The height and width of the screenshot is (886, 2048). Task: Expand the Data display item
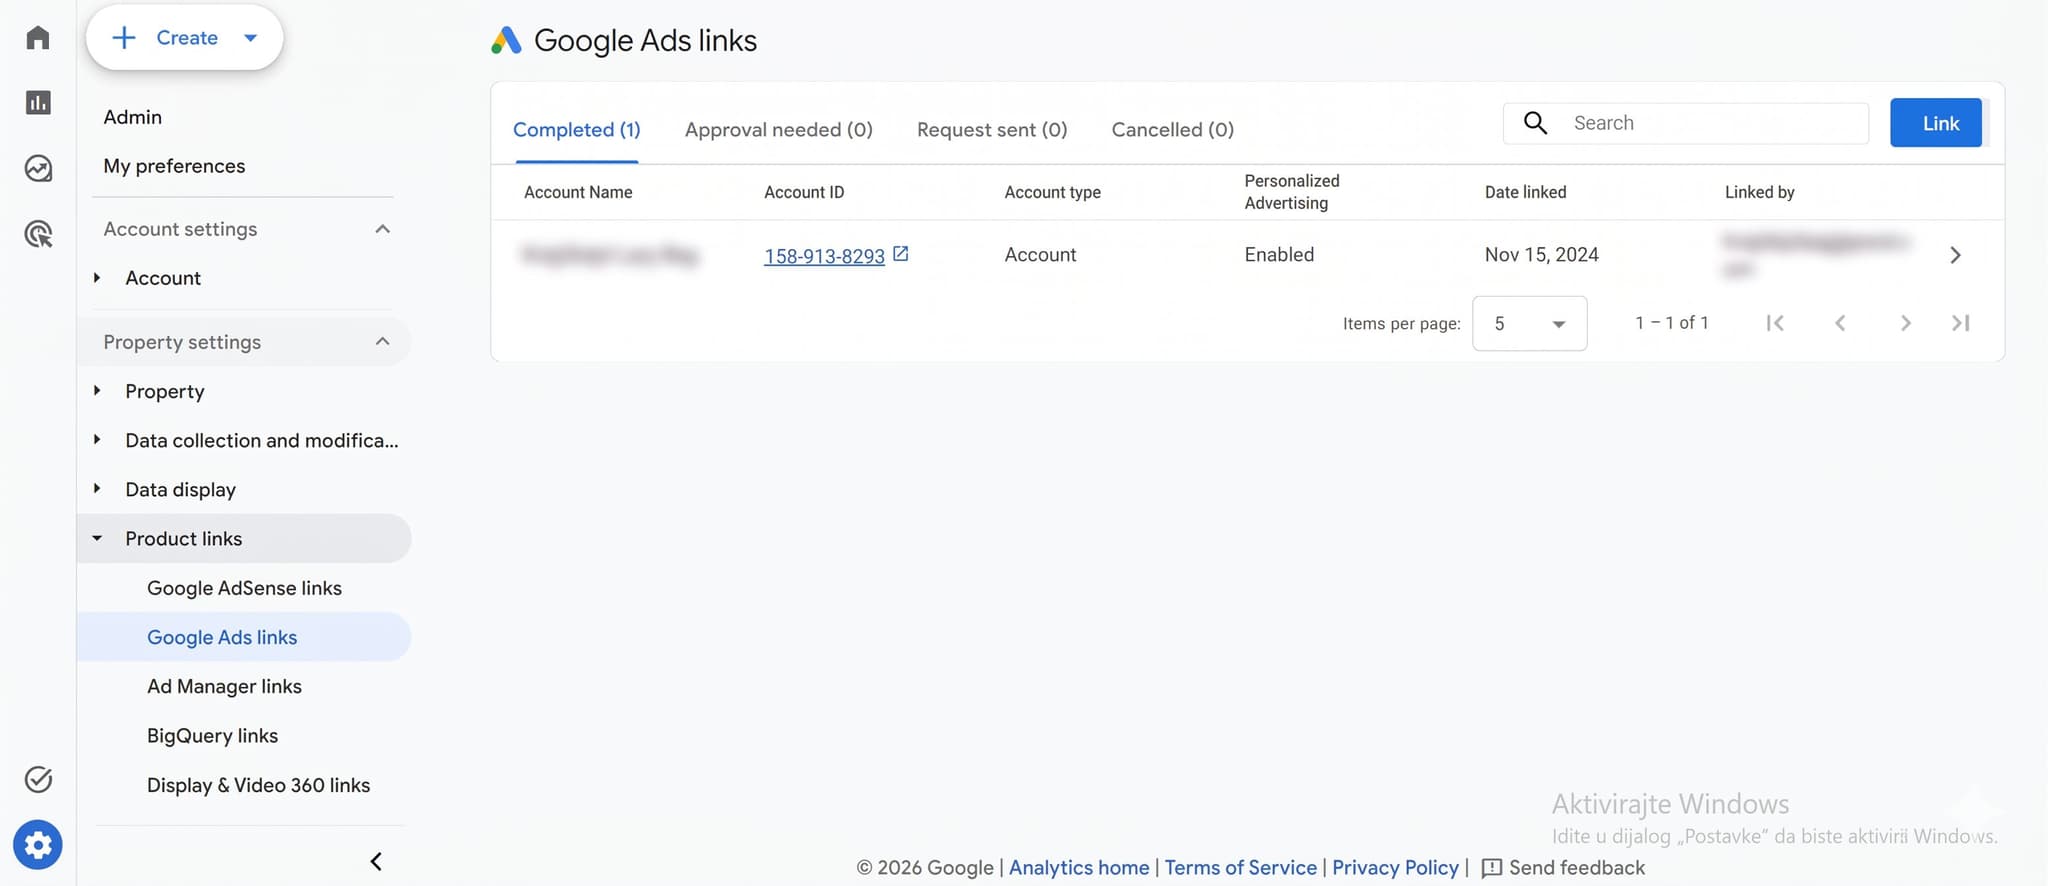point(97,489)
